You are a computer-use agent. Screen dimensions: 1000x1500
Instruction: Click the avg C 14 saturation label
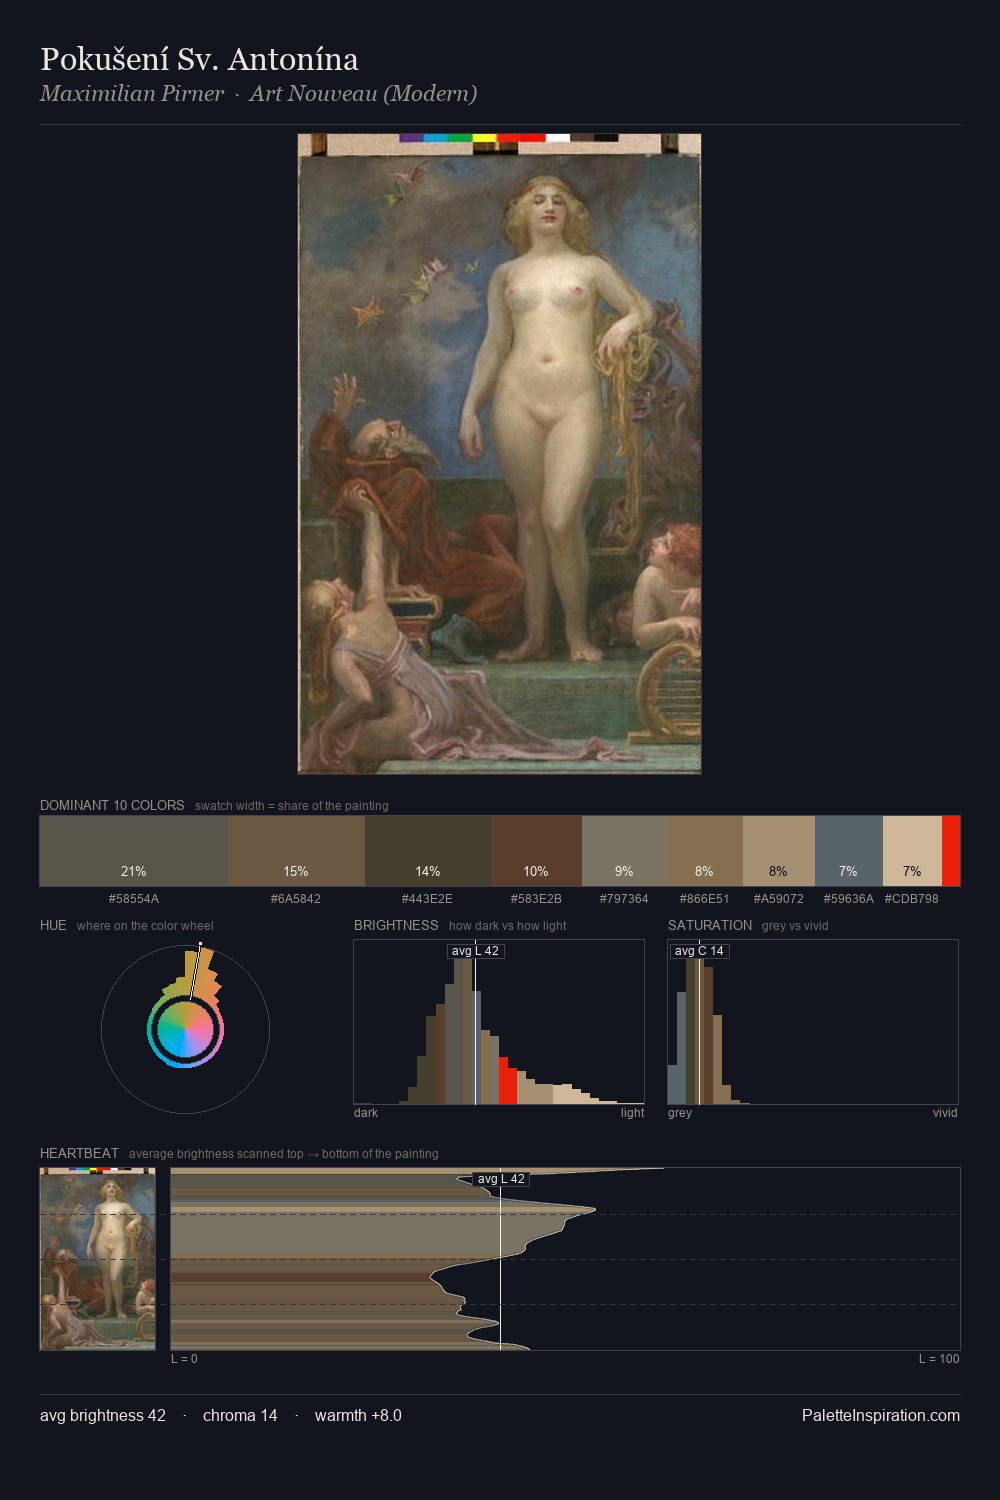point(699,951)
